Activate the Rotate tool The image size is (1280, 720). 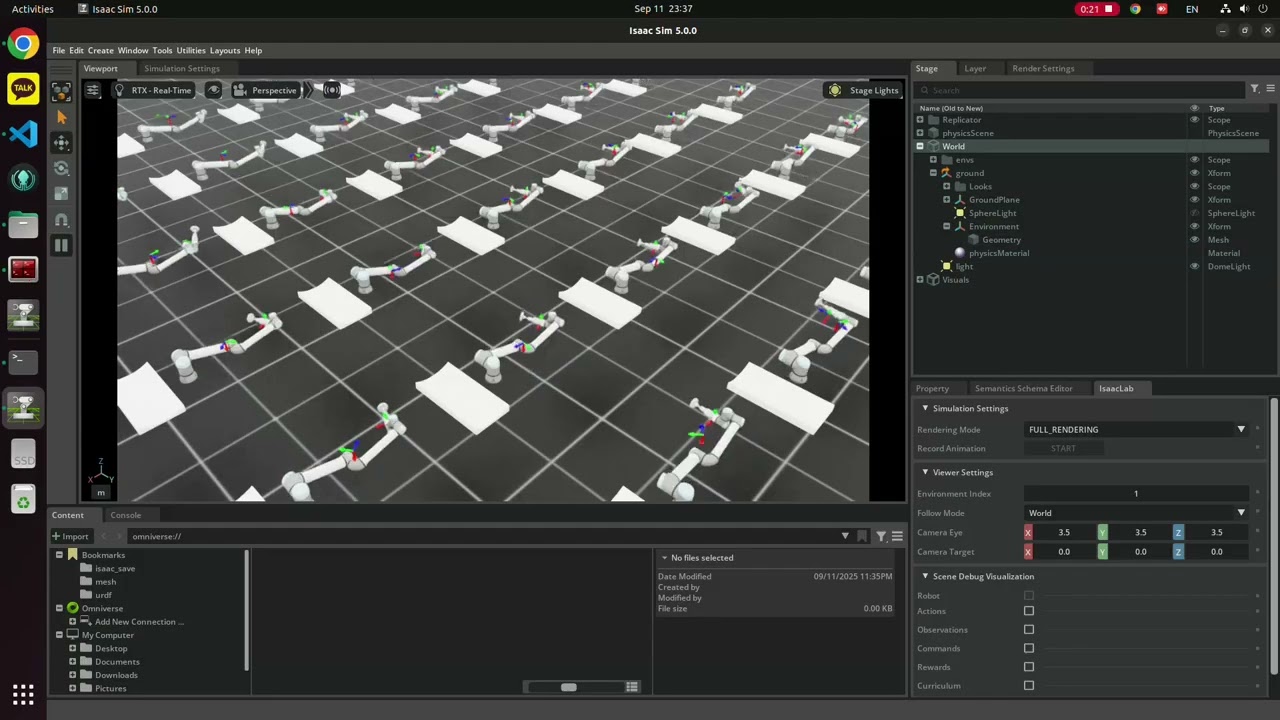pos(61,168)
